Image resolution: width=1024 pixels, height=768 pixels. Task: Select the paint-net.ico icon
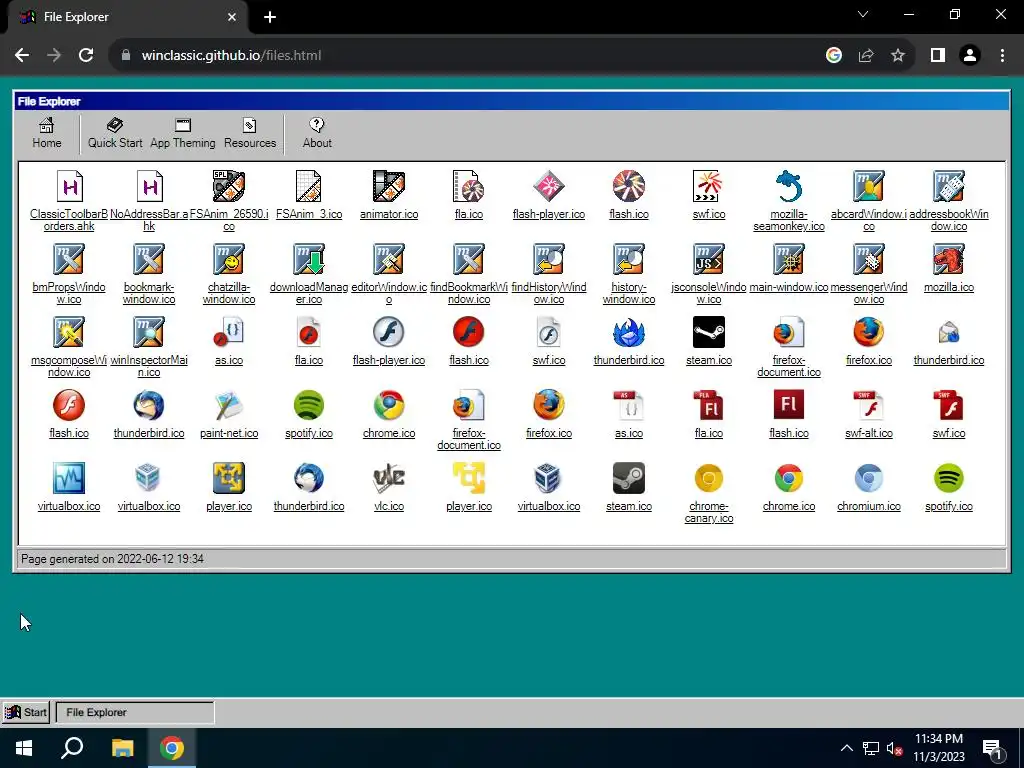click(229, 406)
